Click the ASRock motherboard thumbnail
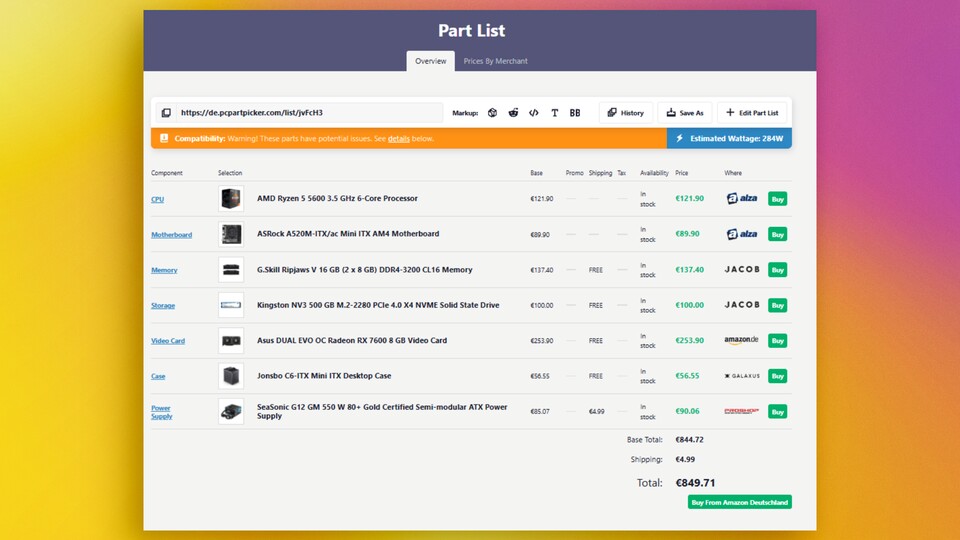960x540 pixels. [x=231, y=234]
